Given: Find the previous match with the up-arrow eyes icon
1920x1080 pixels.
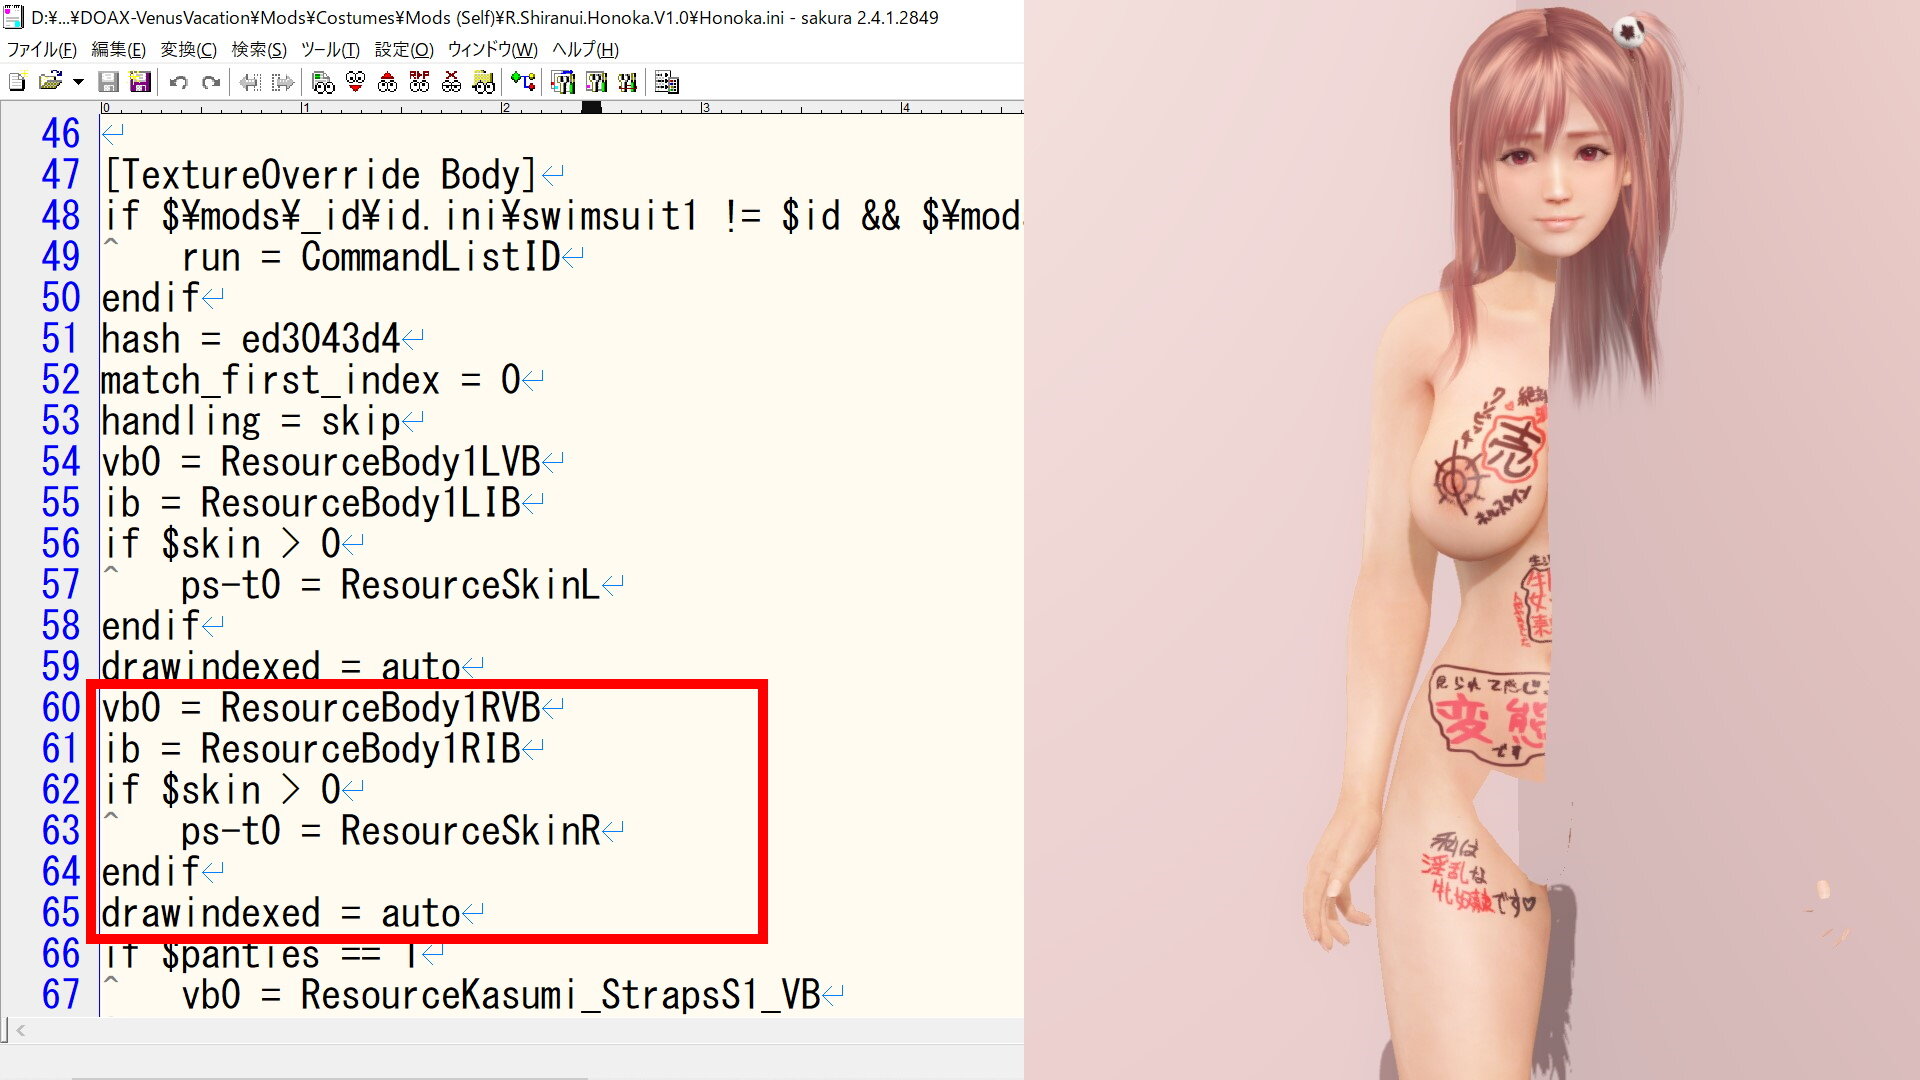Looking at the screenshot, I should point(387,82).
